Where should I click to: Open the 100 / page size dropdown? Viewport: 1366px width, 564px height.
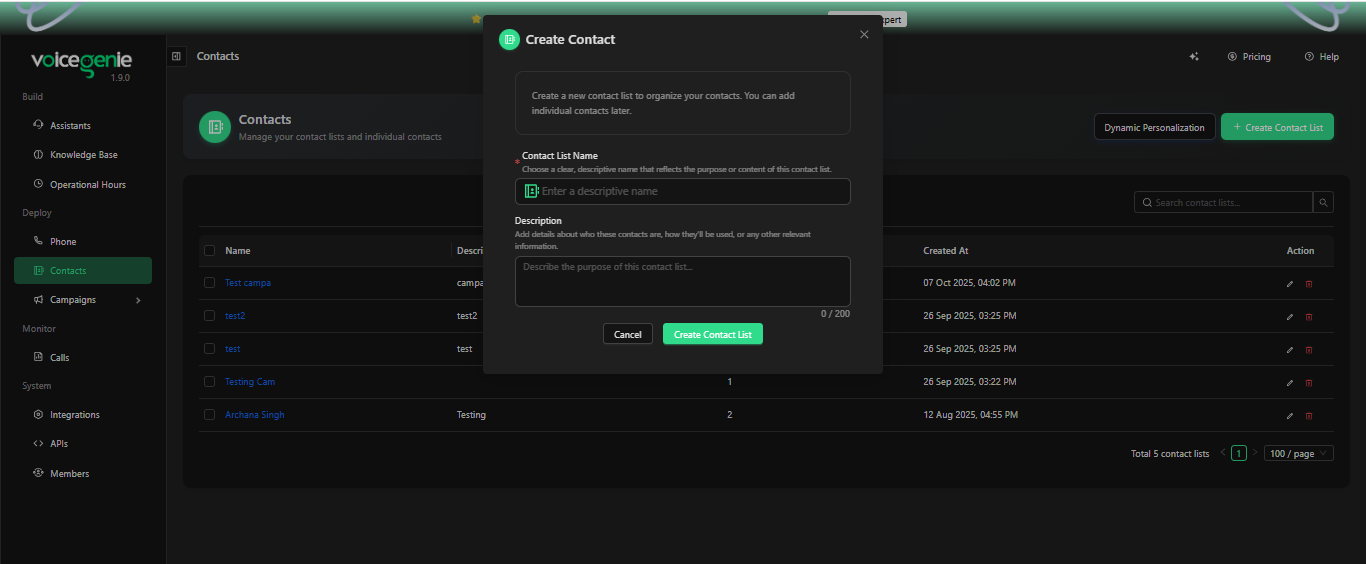1298,454
